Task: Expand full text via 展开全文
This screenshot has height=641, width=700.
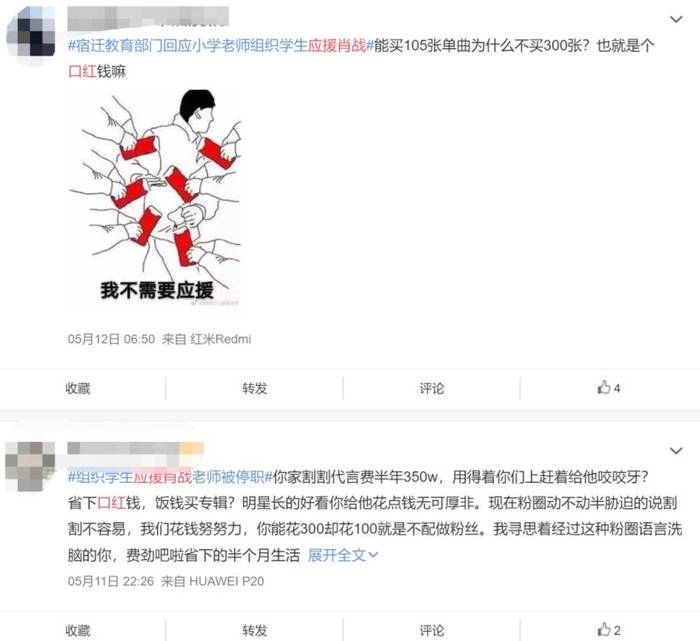Action: click(343, 555)
